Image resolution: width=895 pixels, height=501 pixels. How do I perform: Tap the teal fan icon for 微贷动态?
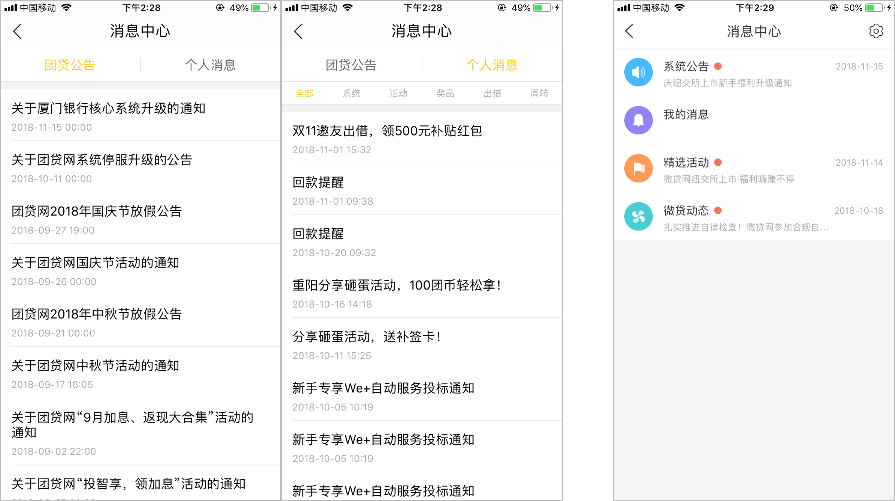tap(638, 216)
